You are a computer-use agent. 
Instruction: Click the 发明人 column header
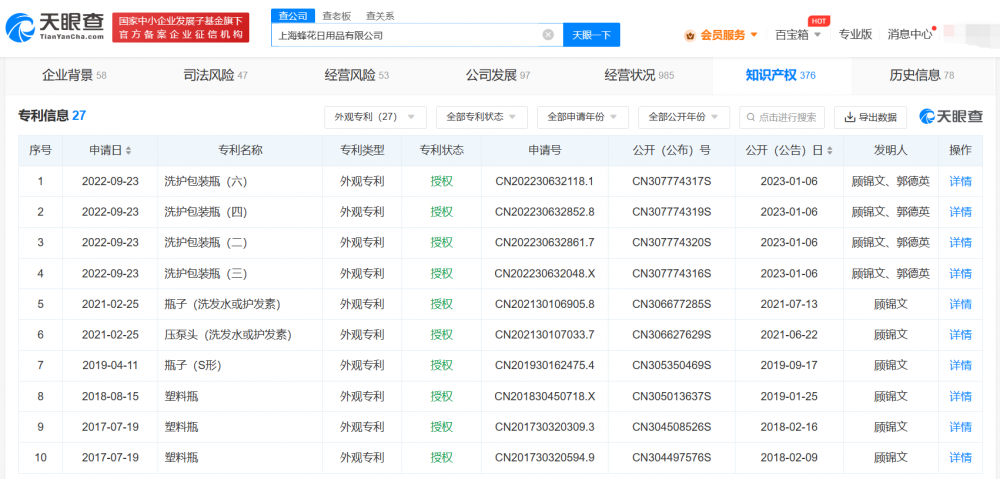[890, 151]
